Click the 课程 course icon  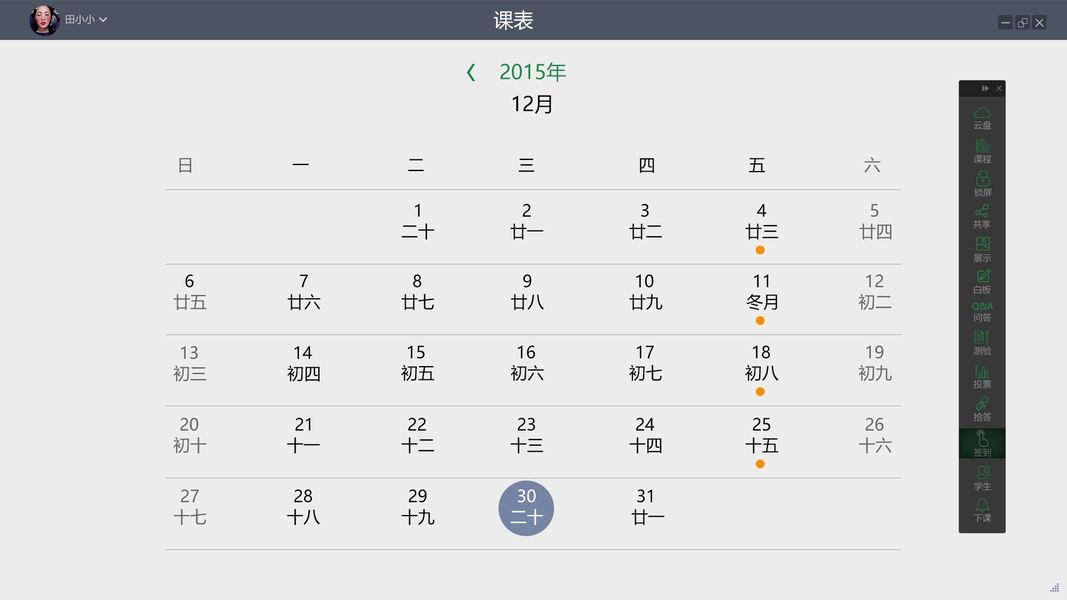982,150
